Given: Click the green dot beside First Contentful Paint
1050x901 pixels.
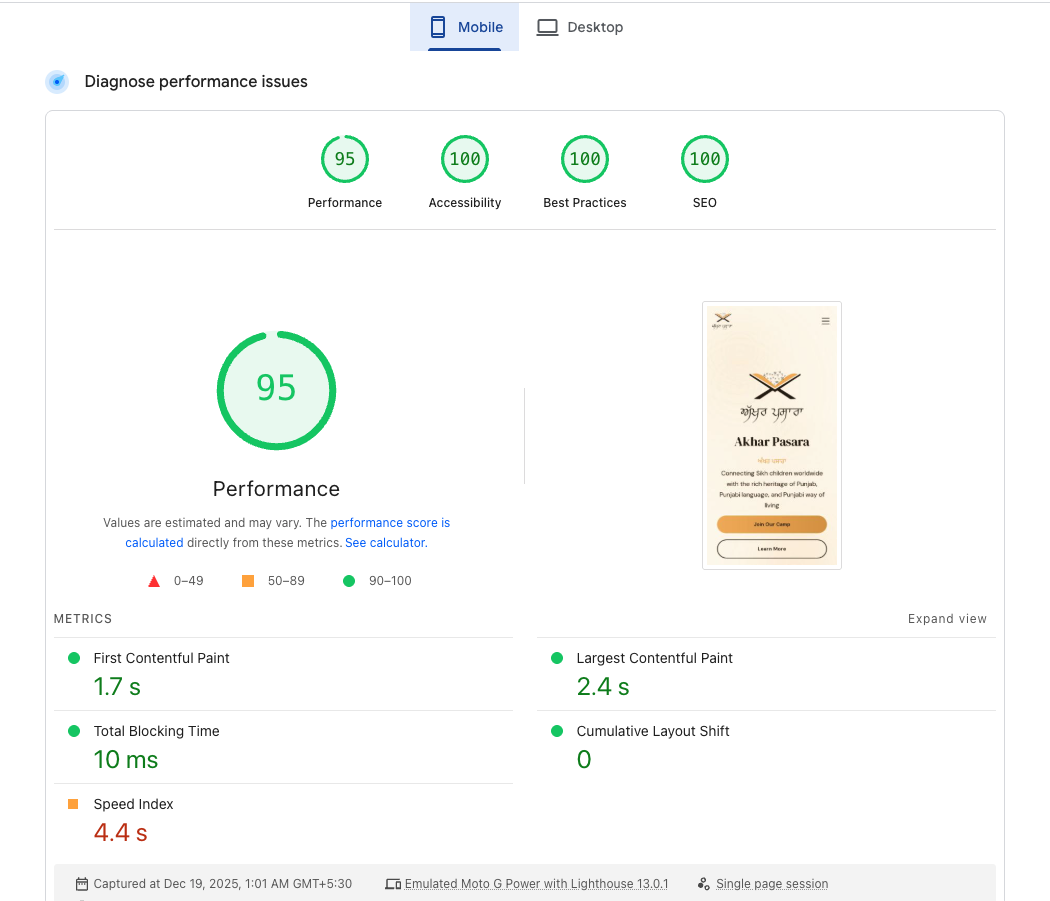Looking at the screenshot, I should coord(73,658).
